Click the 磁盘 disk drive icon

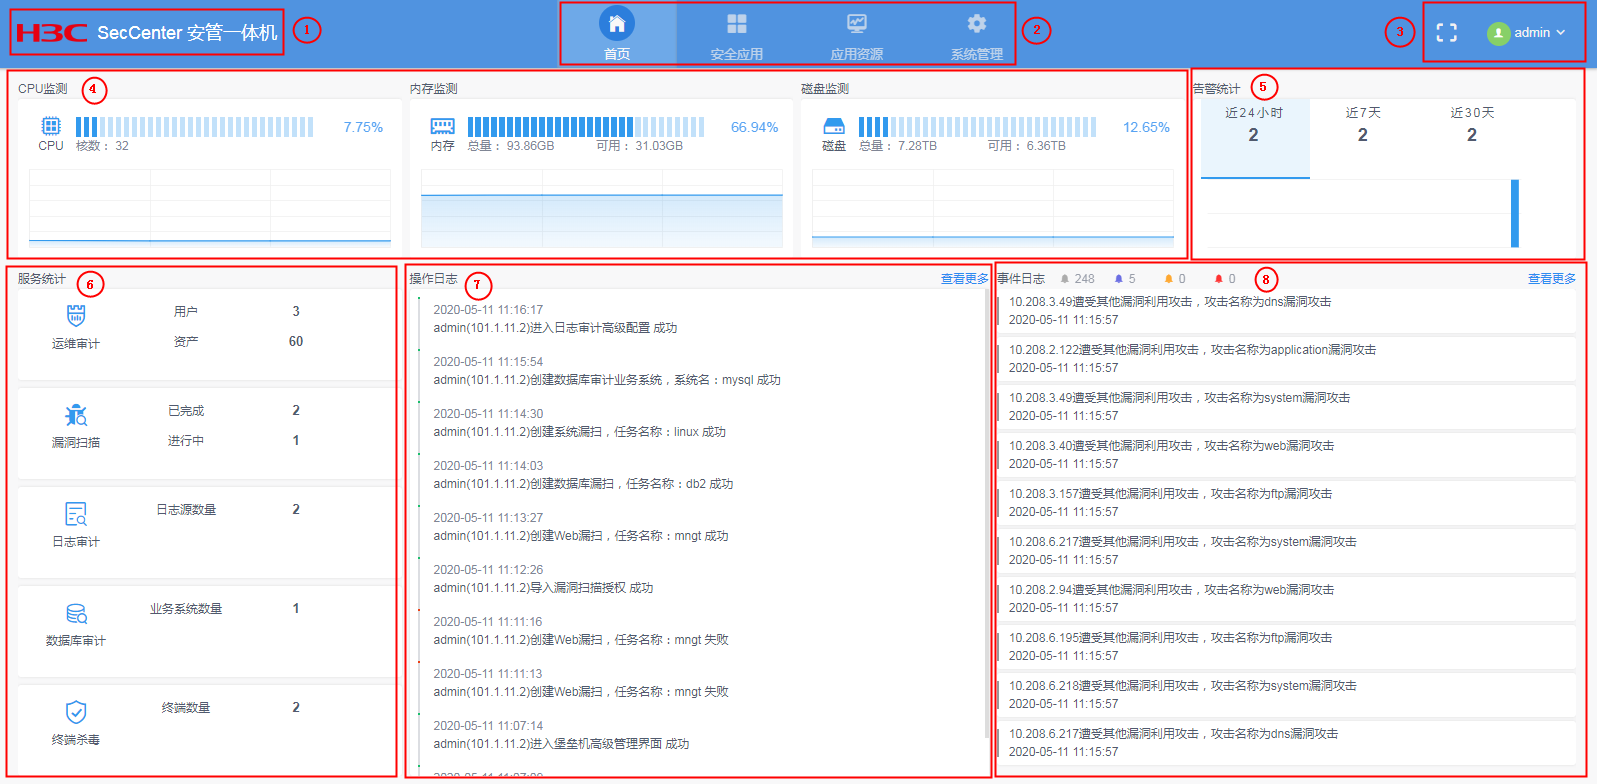(x=834, y=126)
